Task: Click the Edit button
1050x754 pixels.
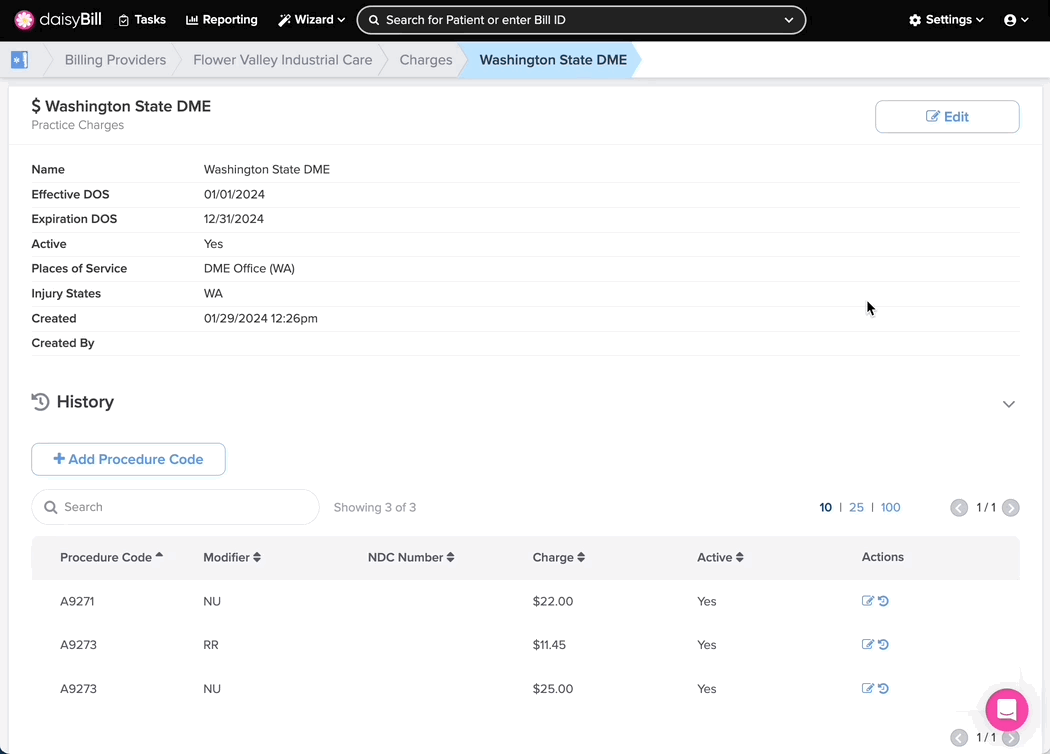Action: [947, 117]
